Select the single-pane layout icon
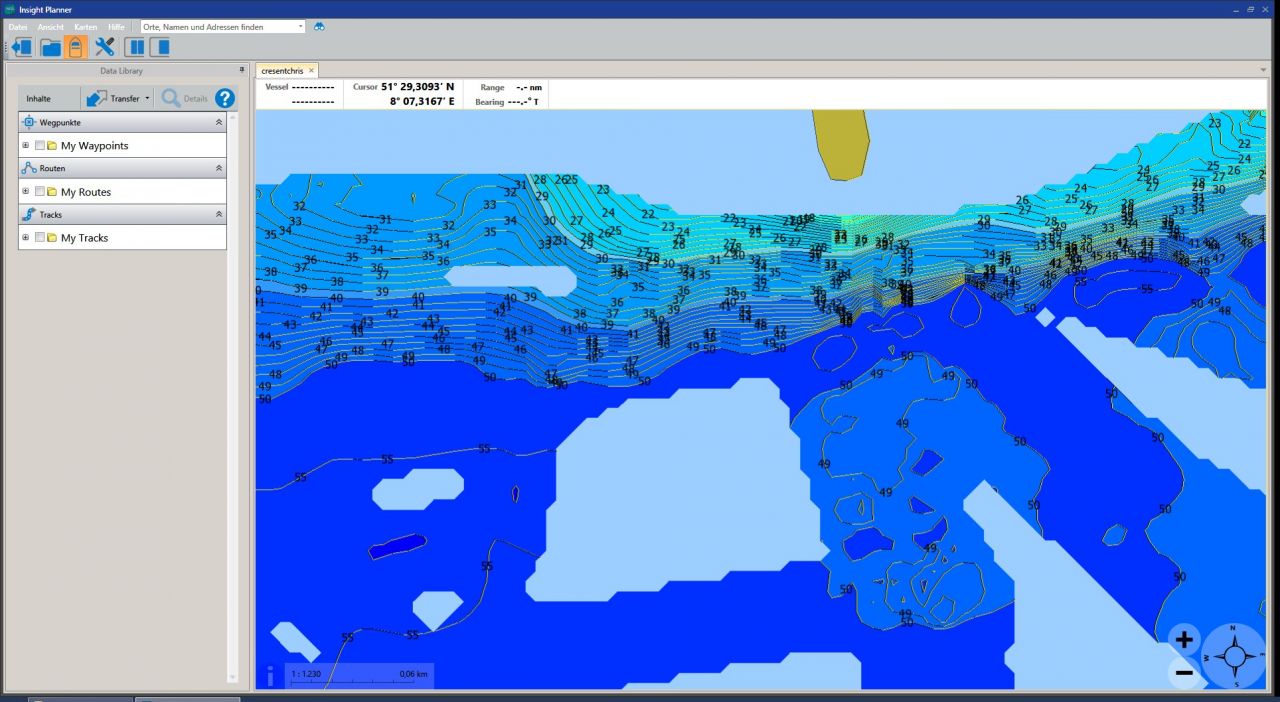The image size is (1280, 702). coord(160,47)
